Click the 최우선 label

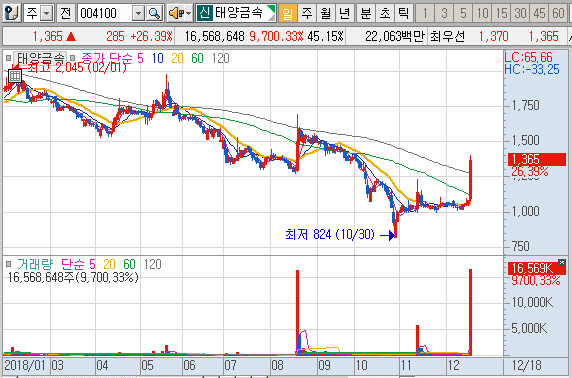click(x=448, y=36)
